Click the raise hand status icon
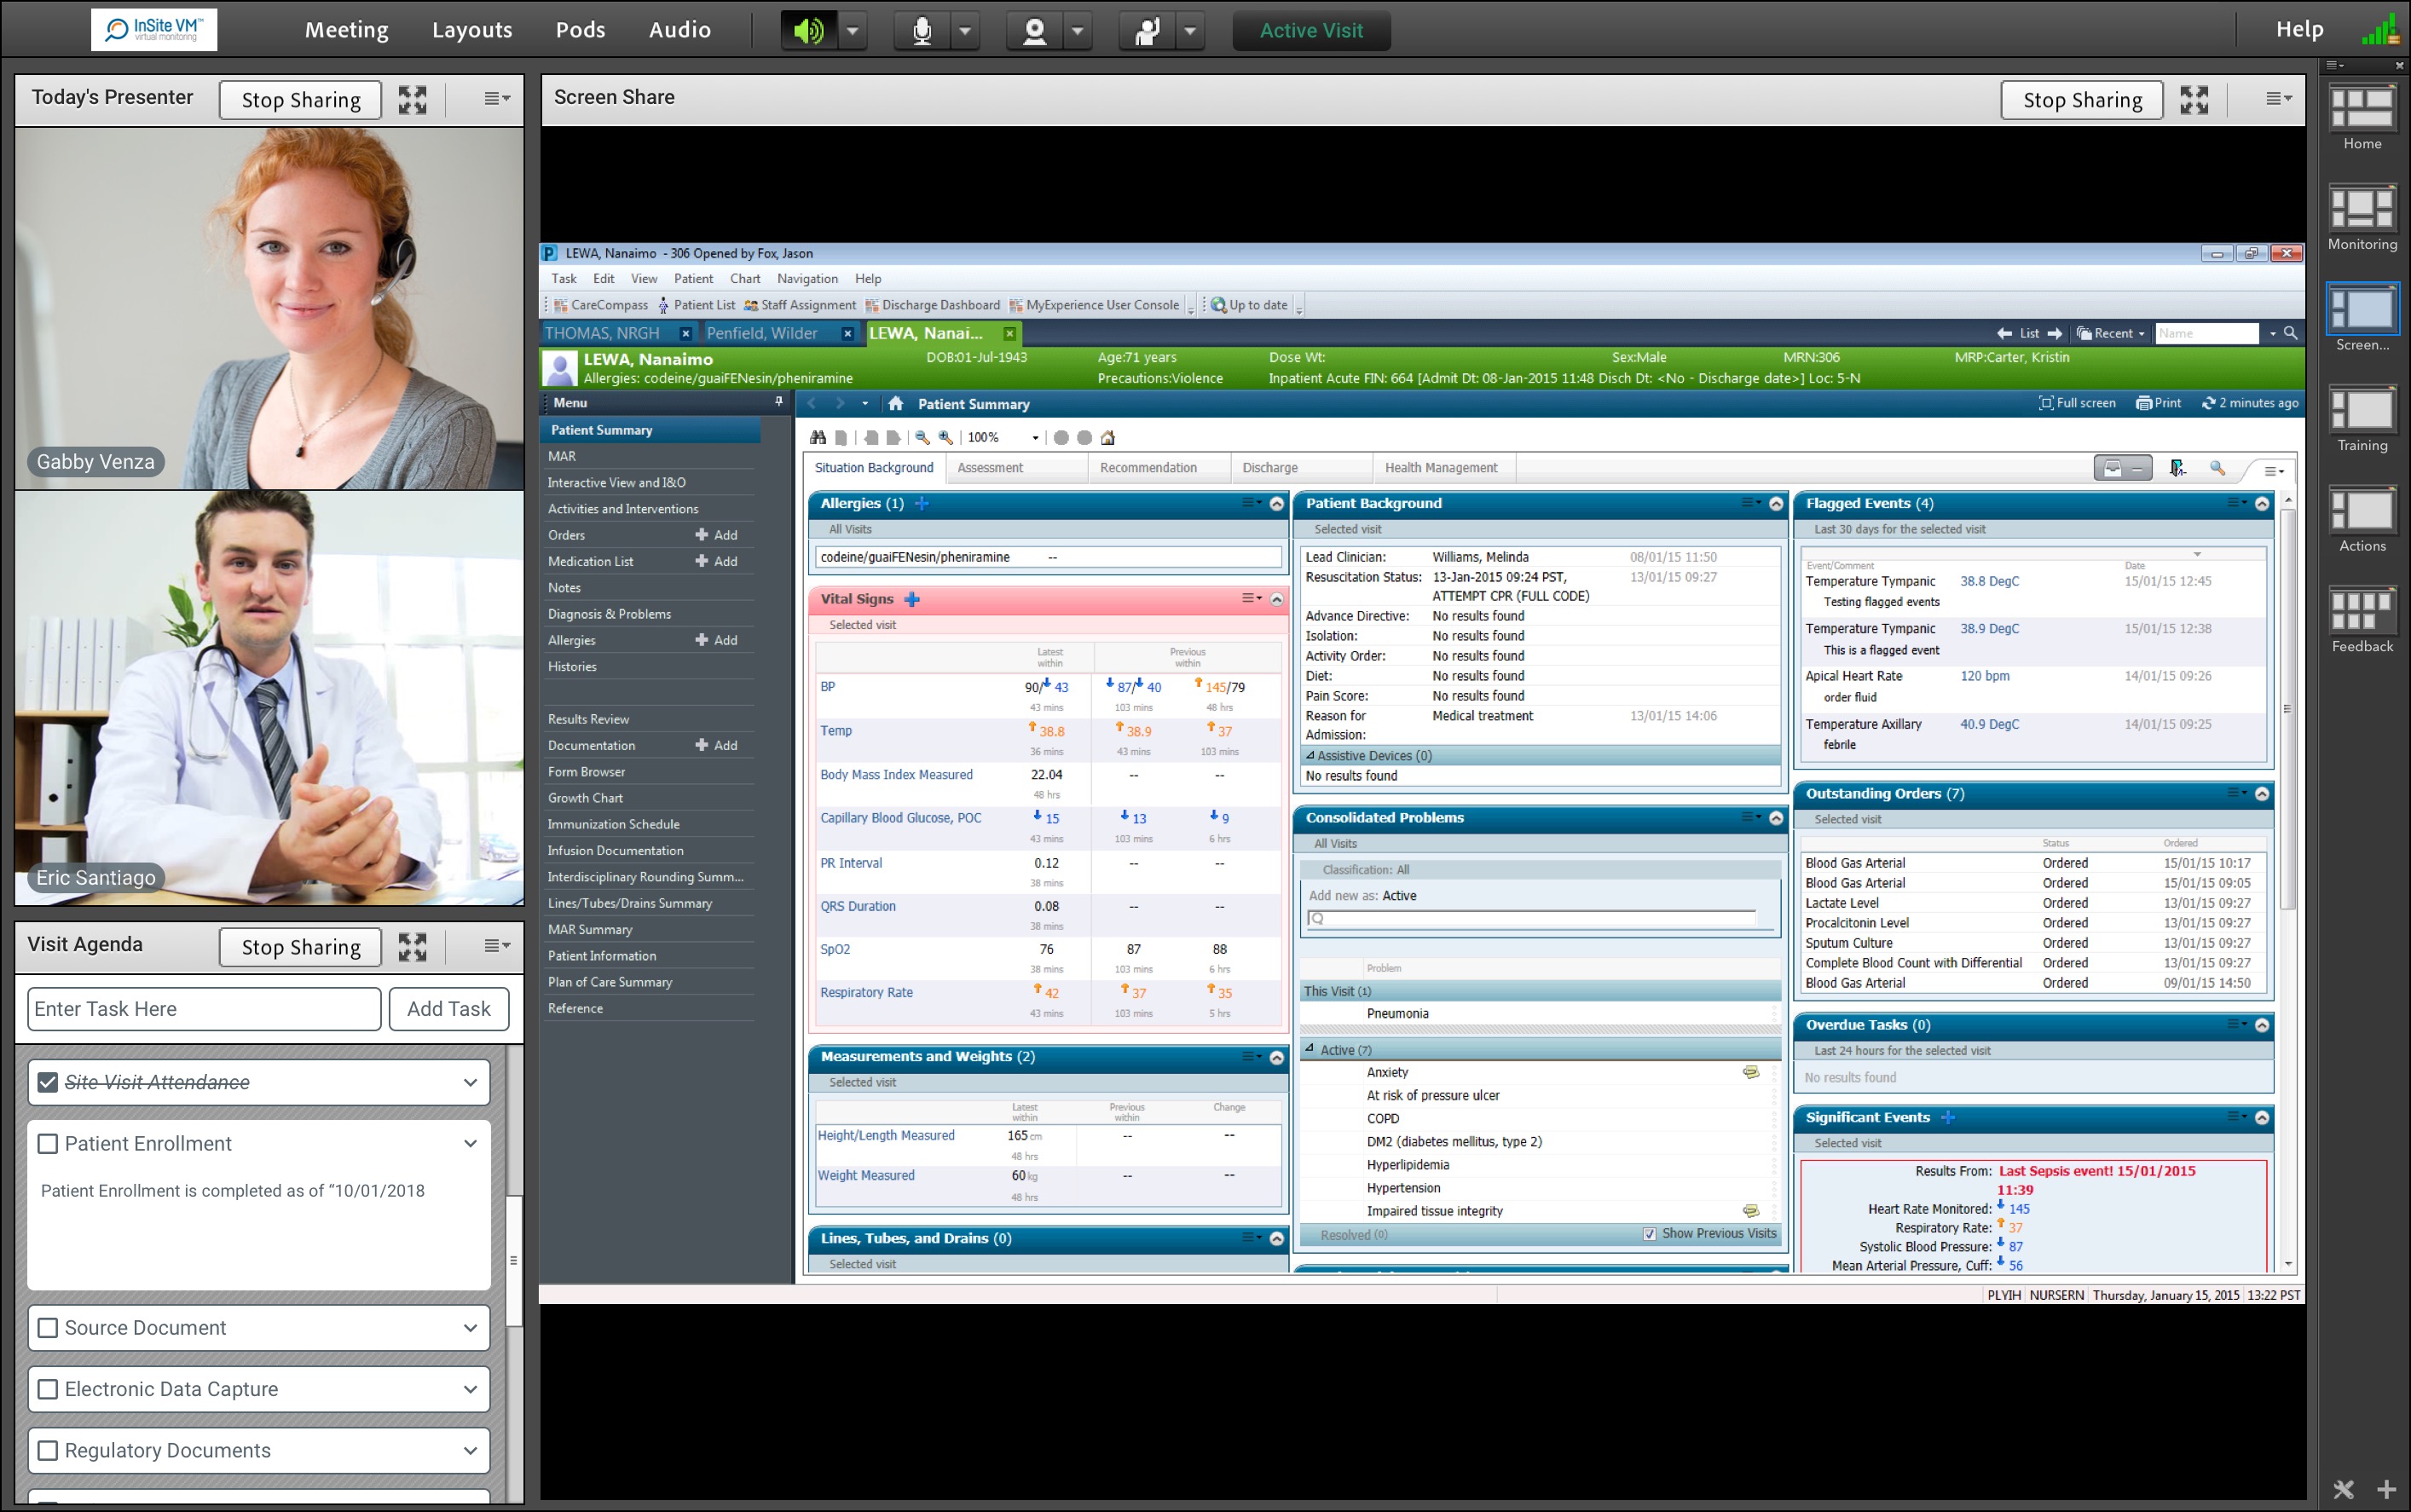The image size is (2411, 1512). coord(1147,31)
